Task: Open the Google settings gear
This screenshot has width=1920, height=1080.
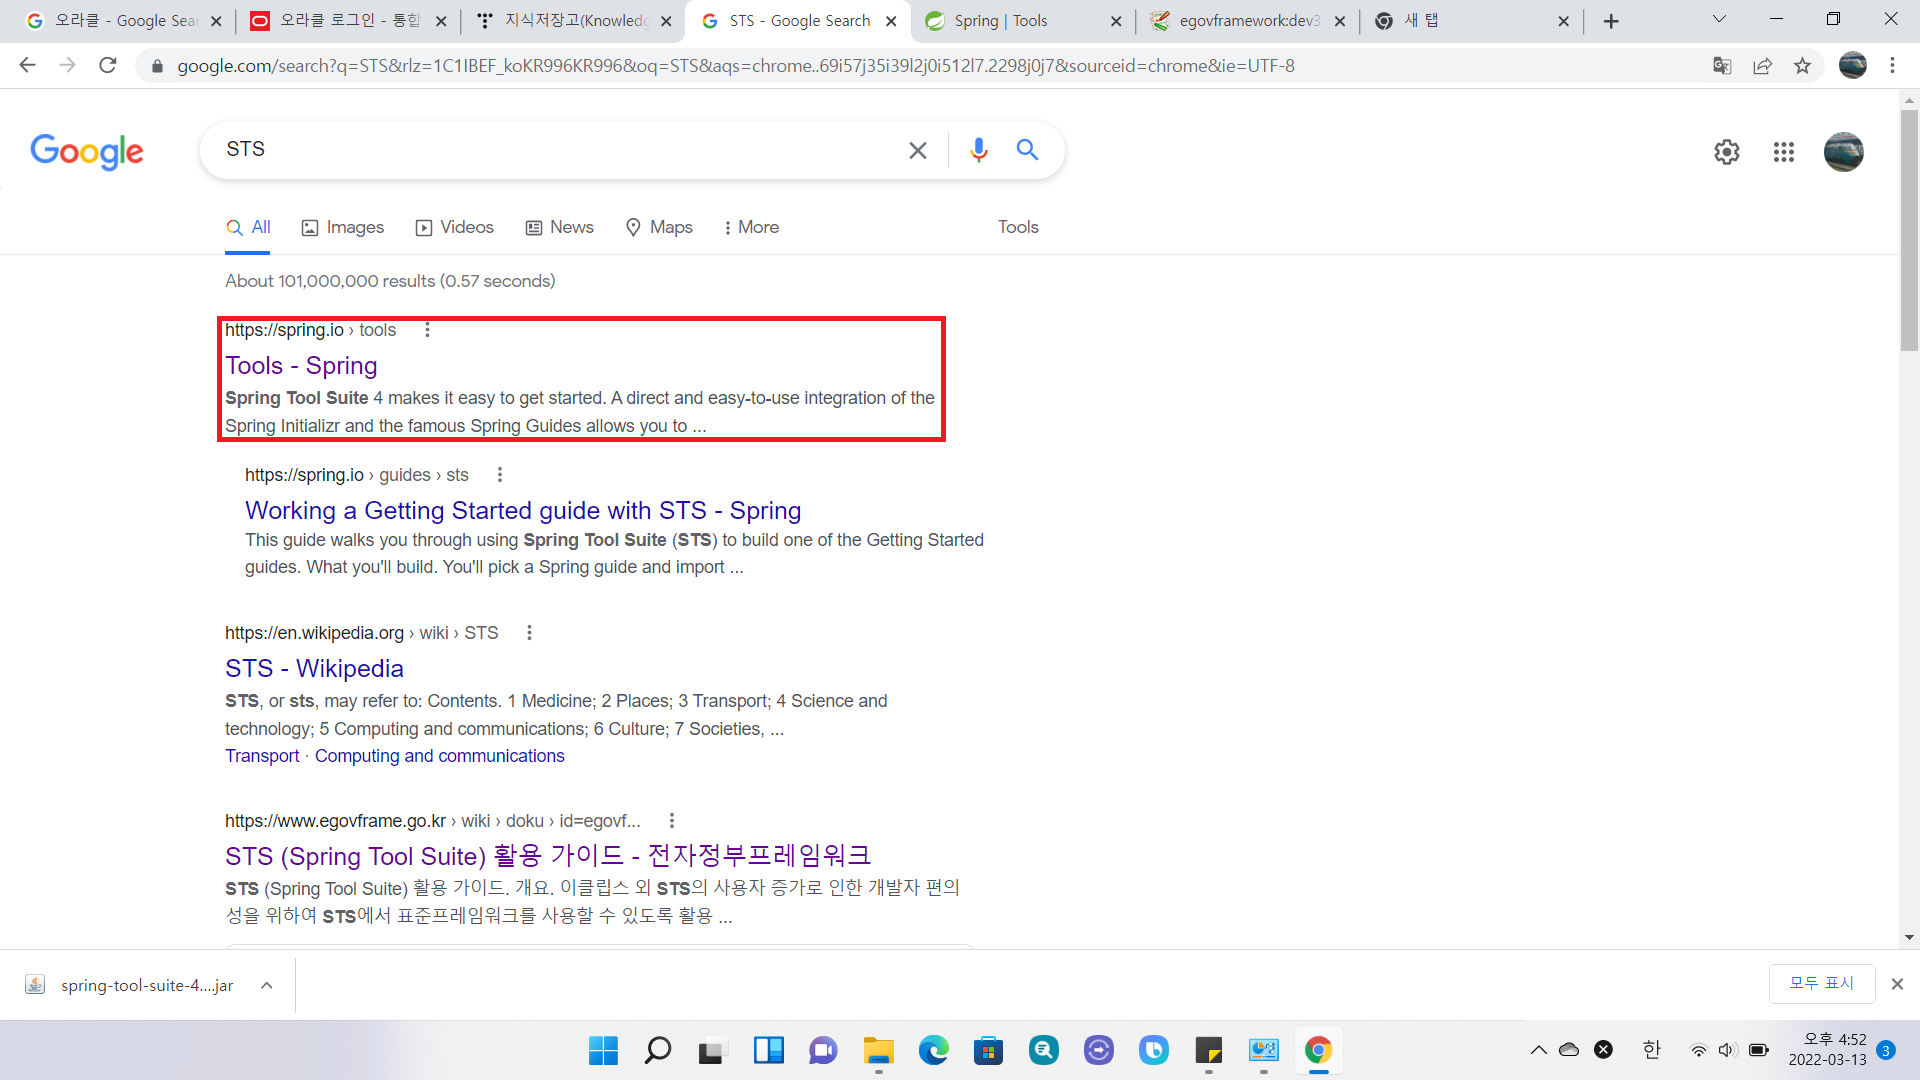Action: coord(1727,152)
